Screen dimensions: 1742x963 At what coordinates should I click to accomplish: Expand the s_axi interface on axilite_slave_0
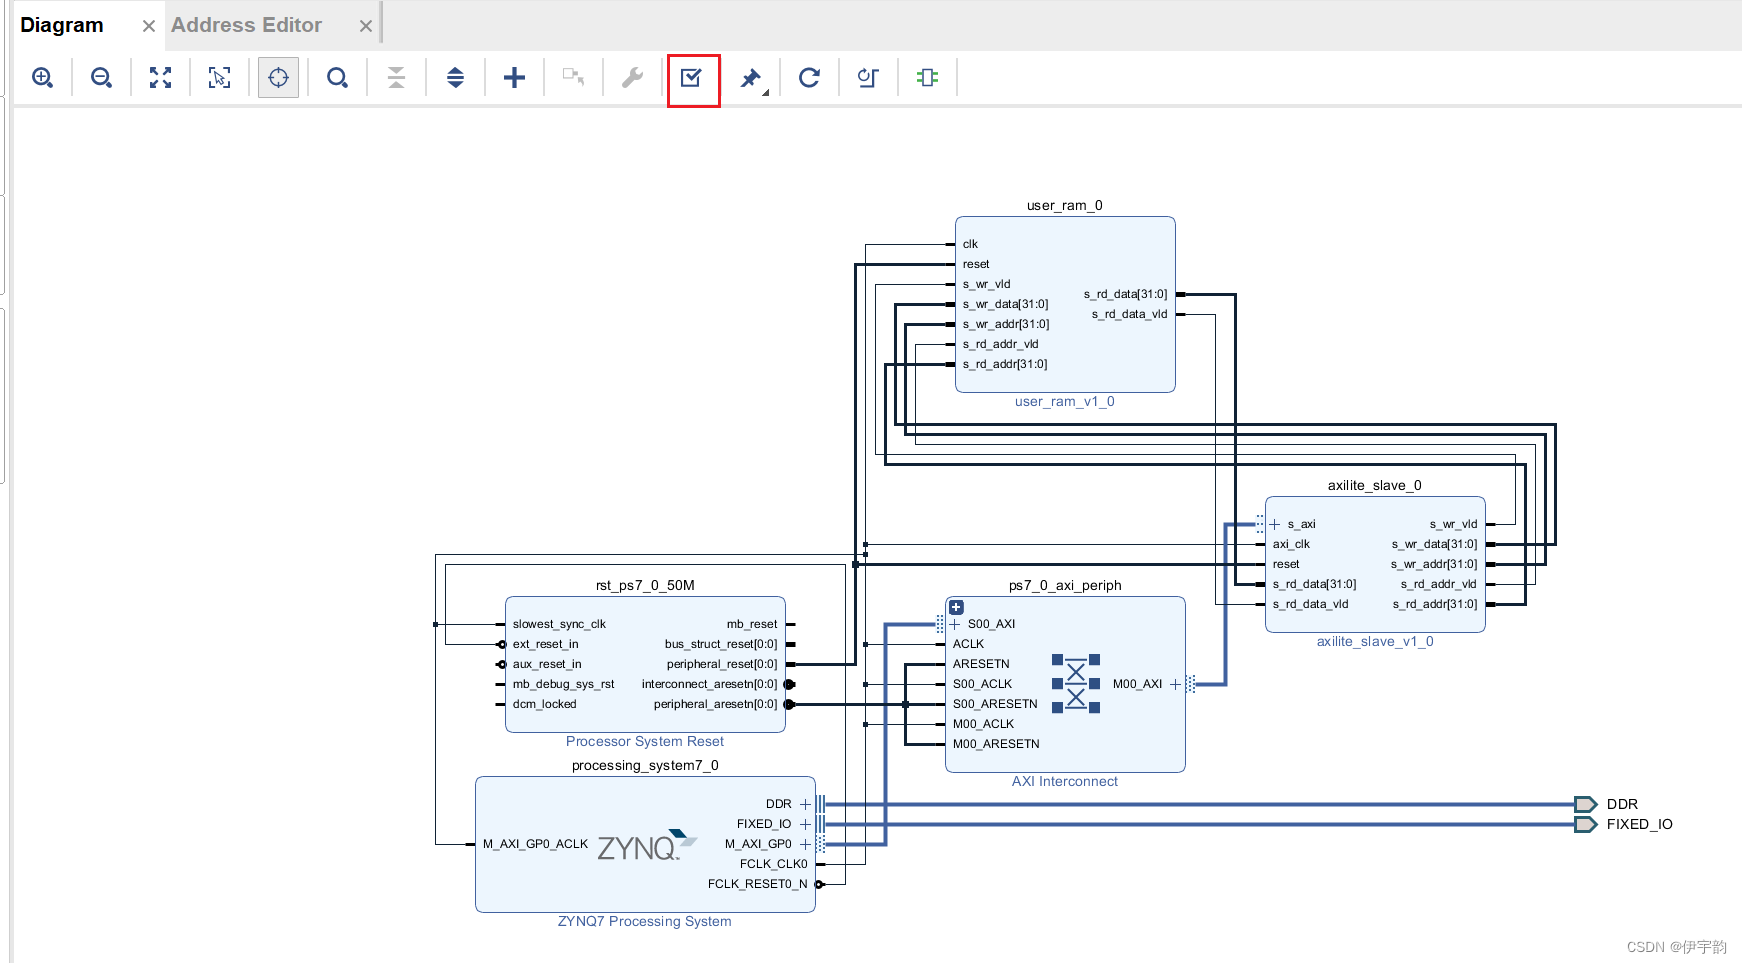click(x=1274, y=524)
